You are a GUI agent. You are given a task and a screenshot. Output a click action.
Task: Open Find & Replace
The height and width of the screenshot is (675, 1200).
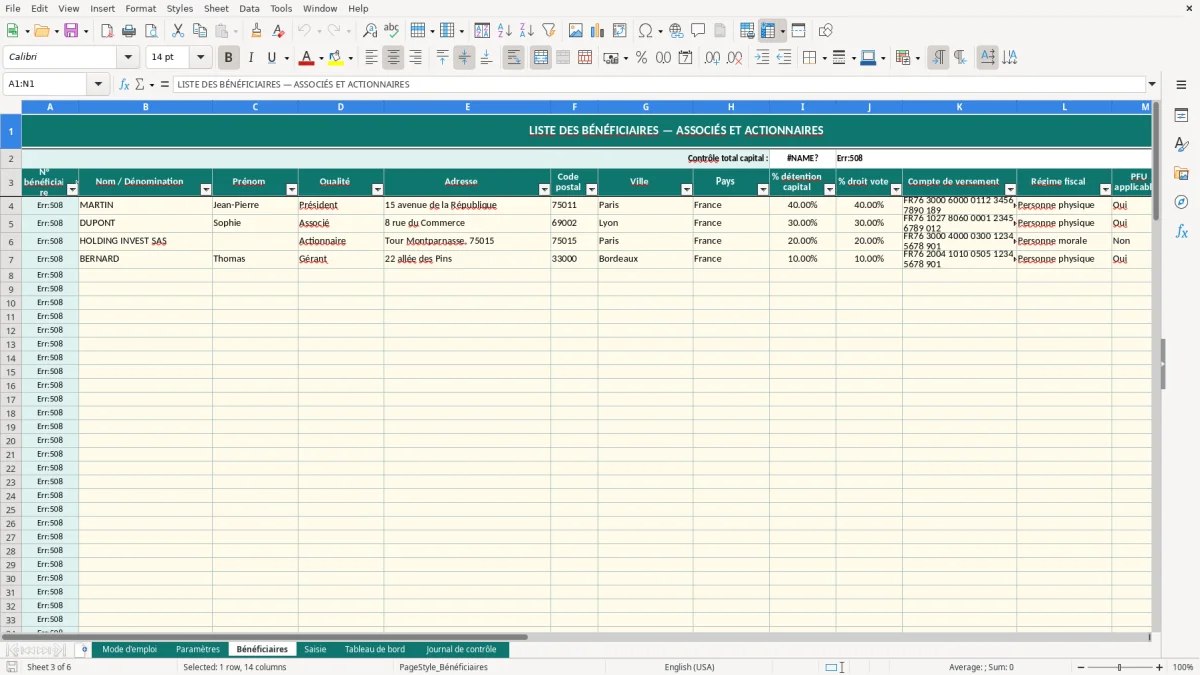point(370,31)
